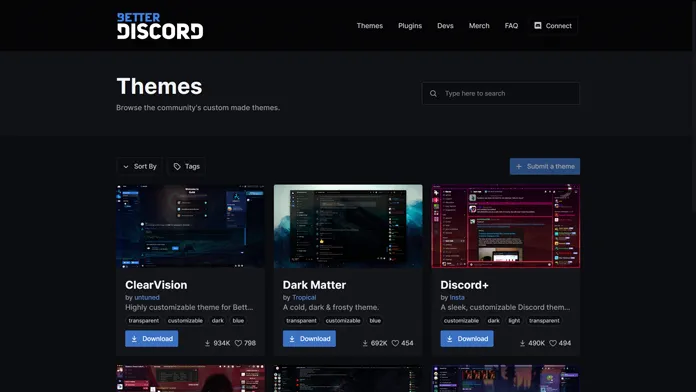Click "A sleek, customizable Discord them..." description
Screen dimensions: 696x392
(x=505, y=307)
